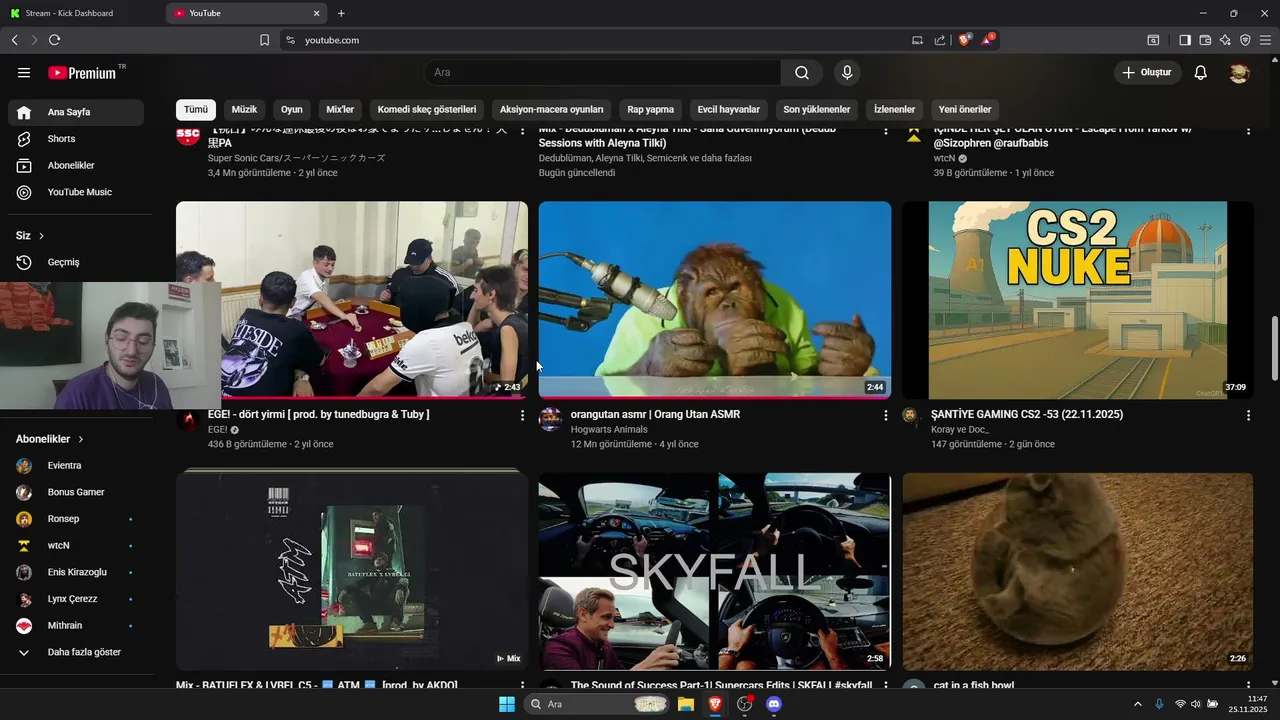1280x720 pixels.
Task: Select the Rap yapma filter chip
Action: coord(651,109)
